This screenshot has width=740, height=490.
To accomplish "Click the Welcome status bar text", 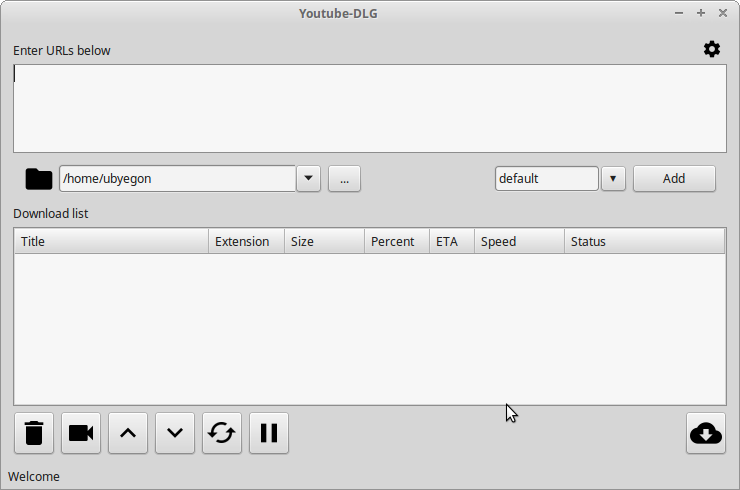I will 34,477.
